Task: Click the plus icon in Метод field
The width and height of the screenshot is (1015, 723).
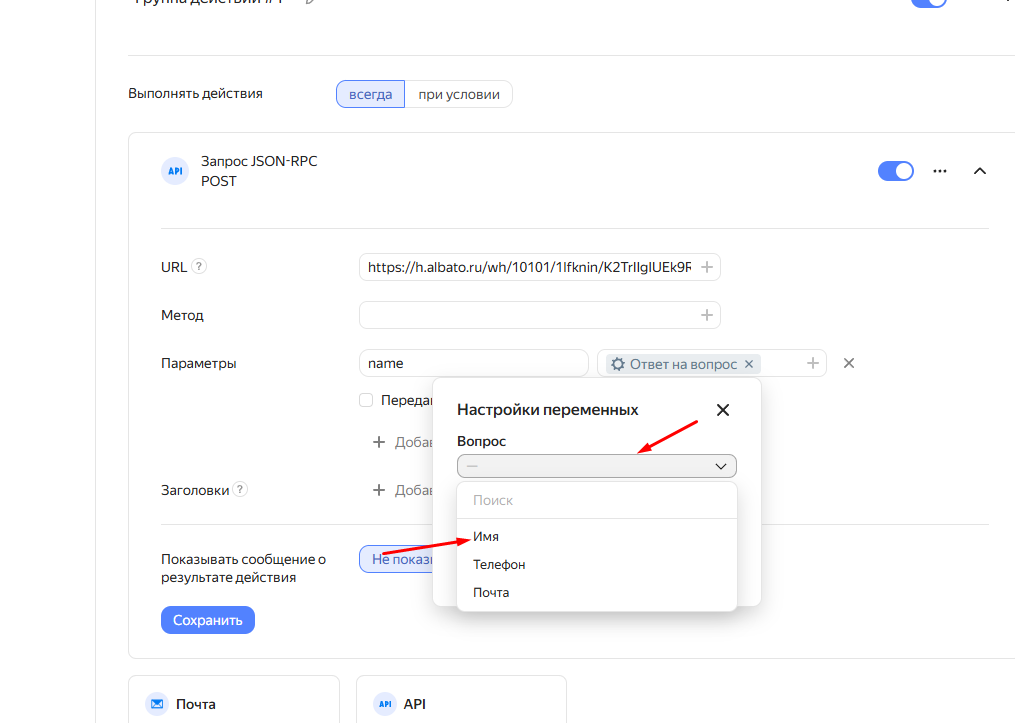Action: click(706, 315)
